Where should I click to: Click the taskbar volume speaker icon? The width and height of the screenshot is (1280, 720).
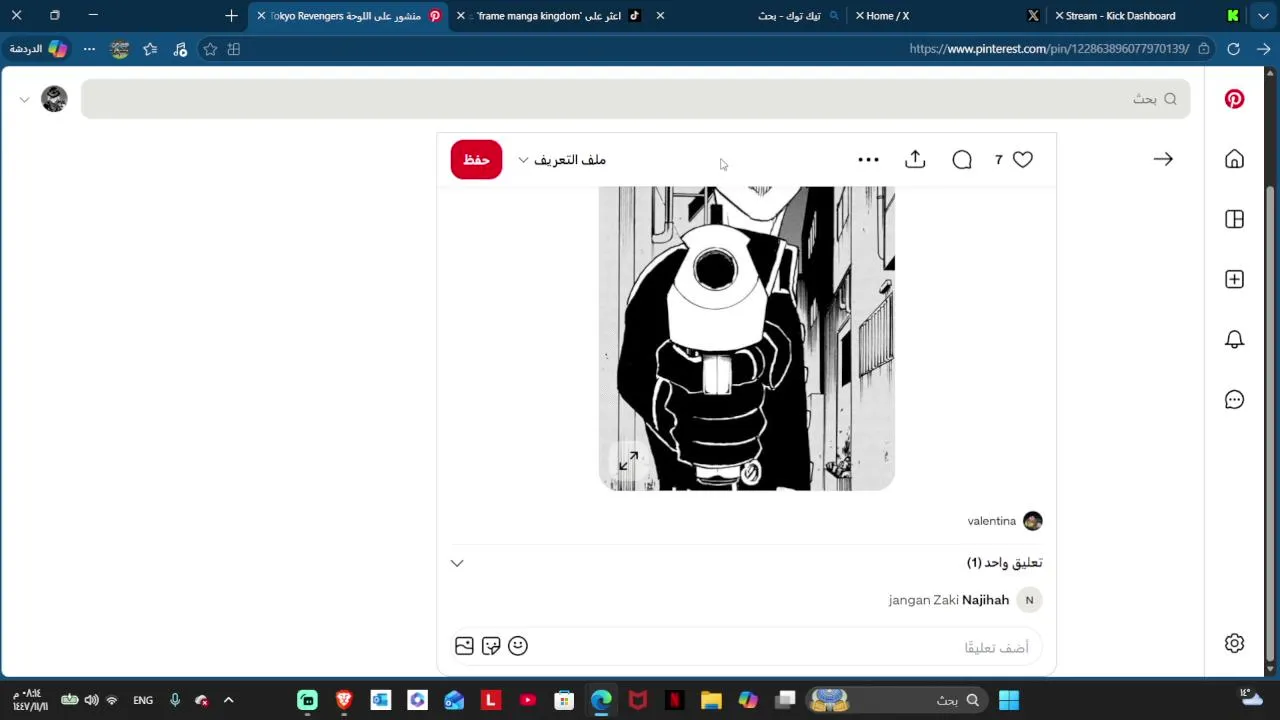[x=91, y=700]
